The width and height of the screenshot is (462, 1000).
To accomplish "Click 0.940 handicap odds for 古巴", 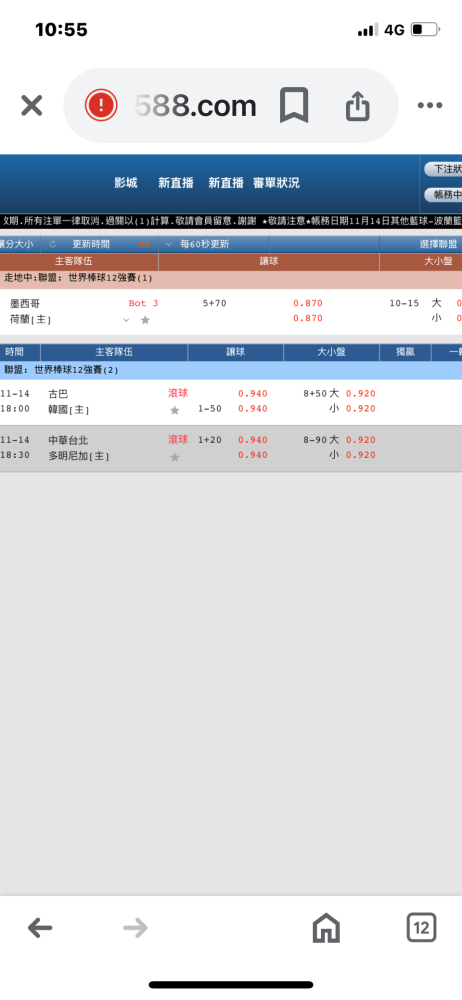I will point(253,393).
